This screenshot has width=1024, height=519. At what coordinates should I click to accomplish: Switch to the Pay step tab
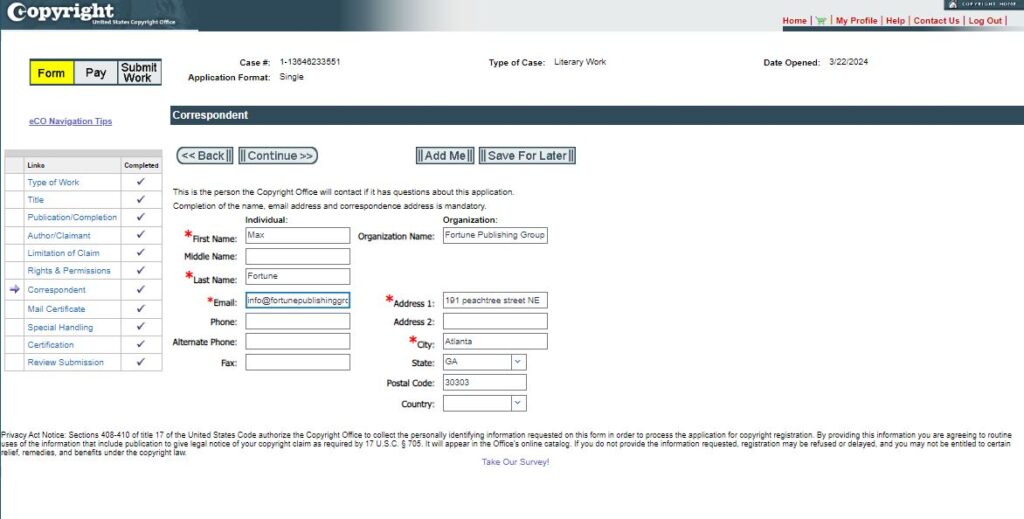pyautogui.click(x=95, y=72)
